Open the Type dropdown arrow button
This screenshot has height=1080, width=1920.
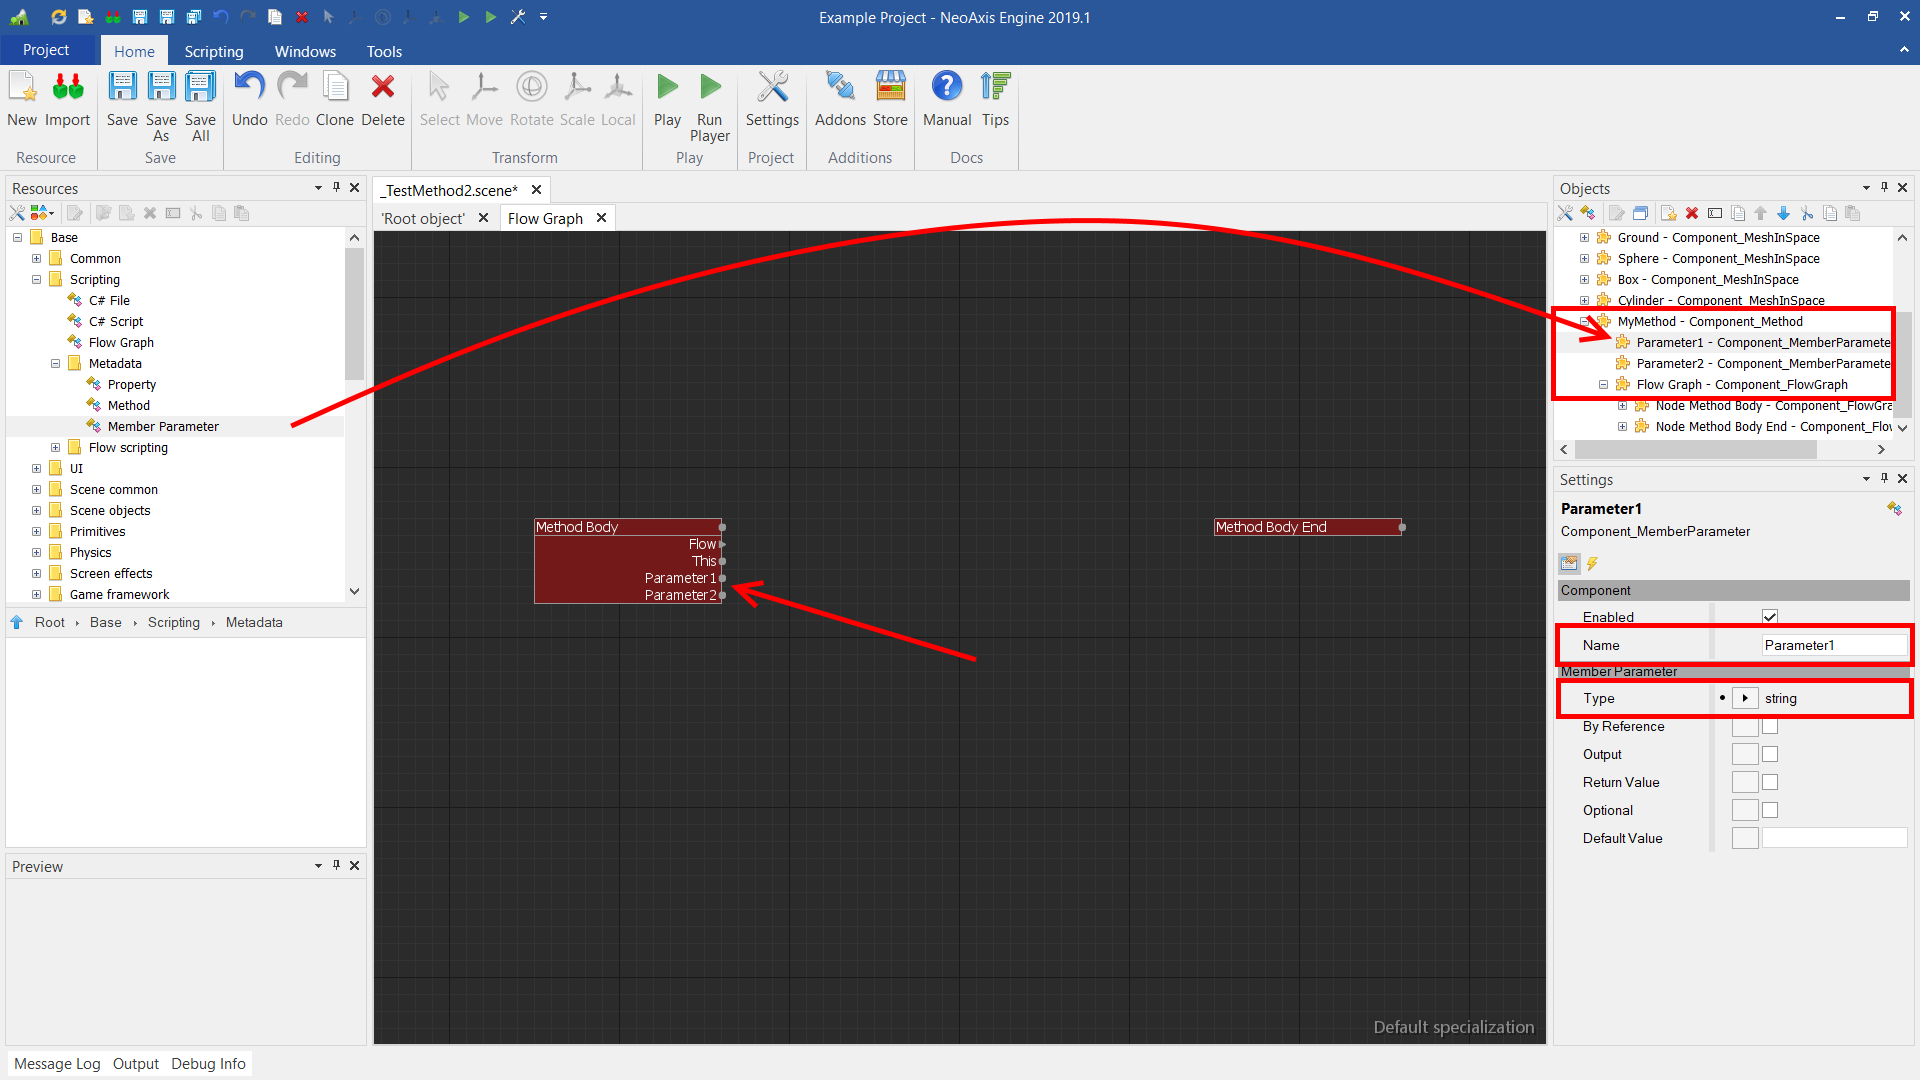(x=1745, y=699)
